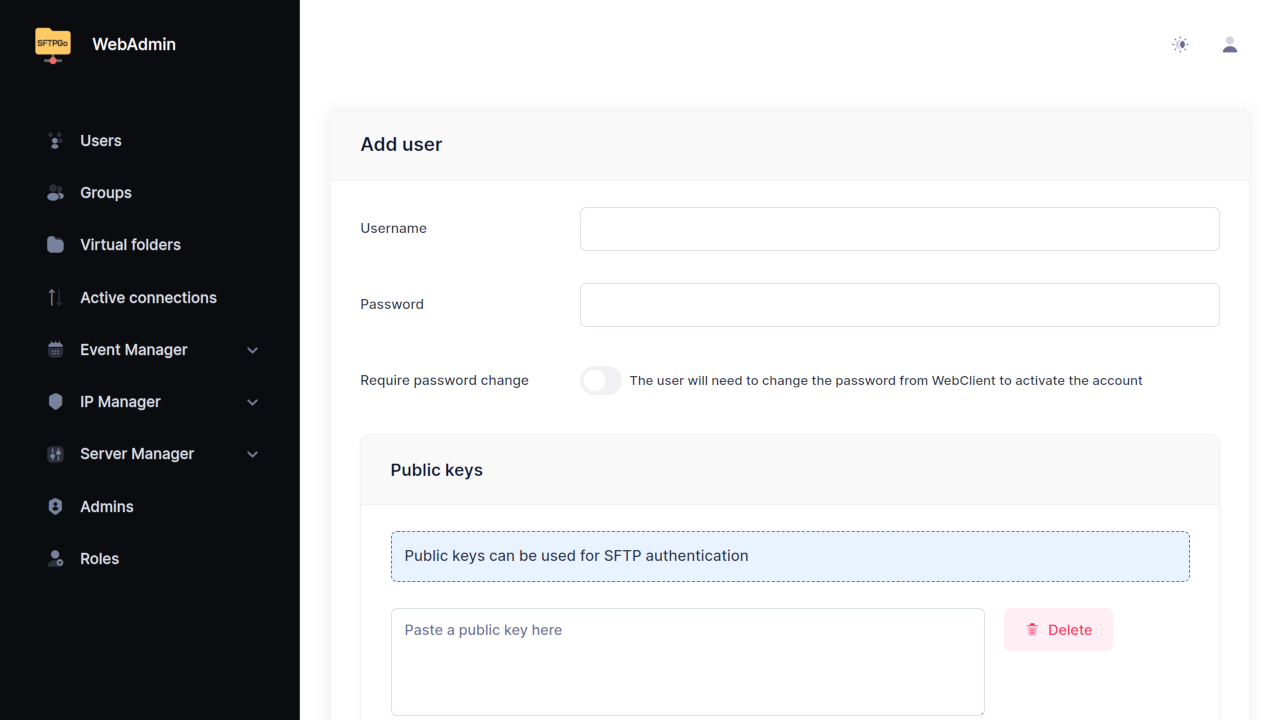Image resolution: width=1280 pixels, height=720 pixels.
Task: Click the WebAdmin title link
Action: (x=134, y=44)
